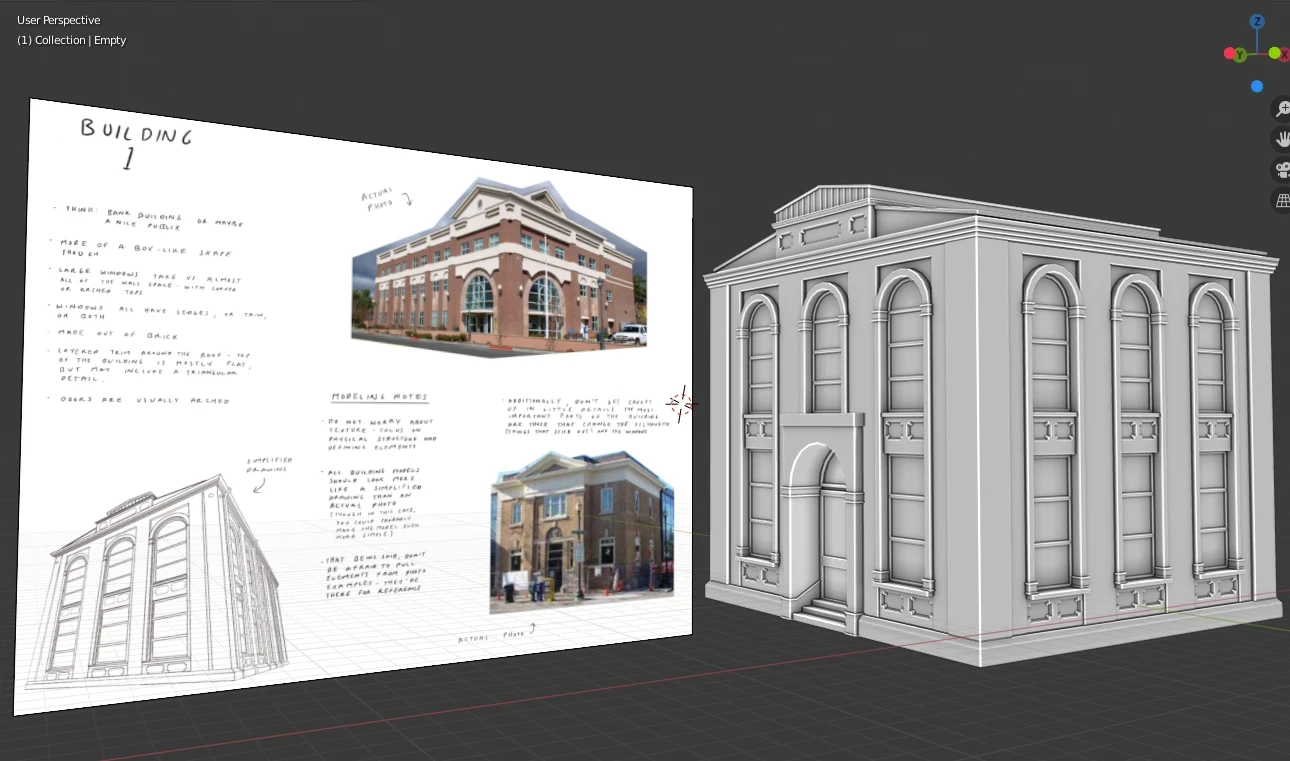Screen dimensions: 1290x761
Task: Click the magnifier zoom view icon
Action: click(x=1281, y=109)
